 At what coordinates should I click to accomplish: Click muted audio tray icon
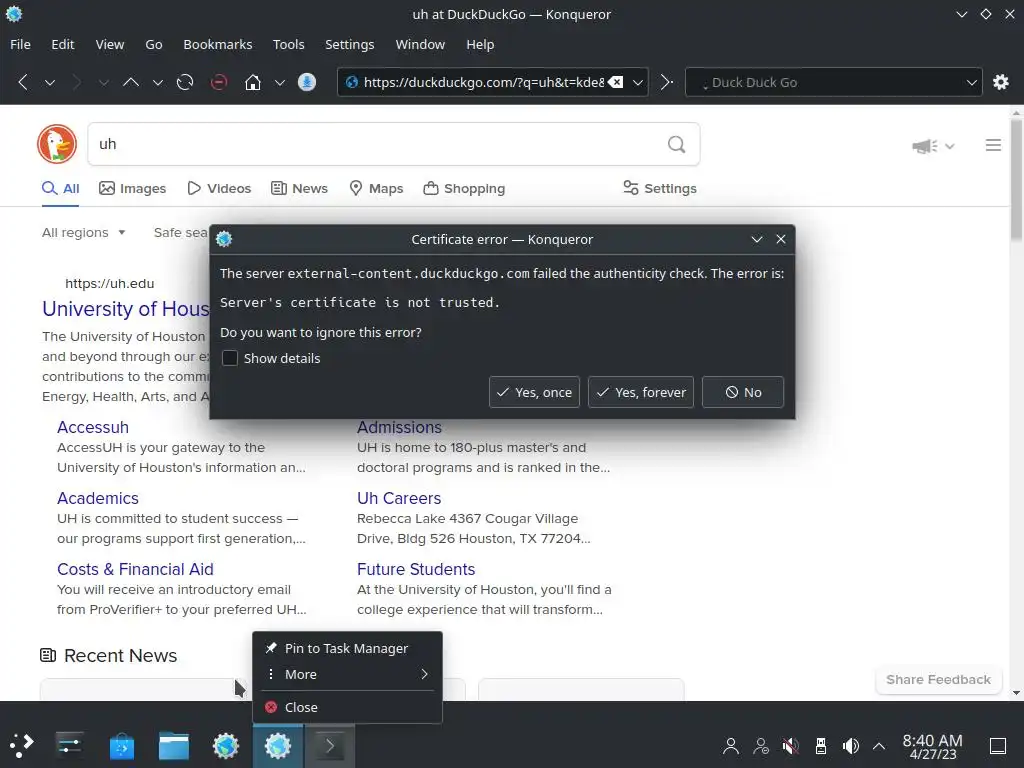pos(791,746)
